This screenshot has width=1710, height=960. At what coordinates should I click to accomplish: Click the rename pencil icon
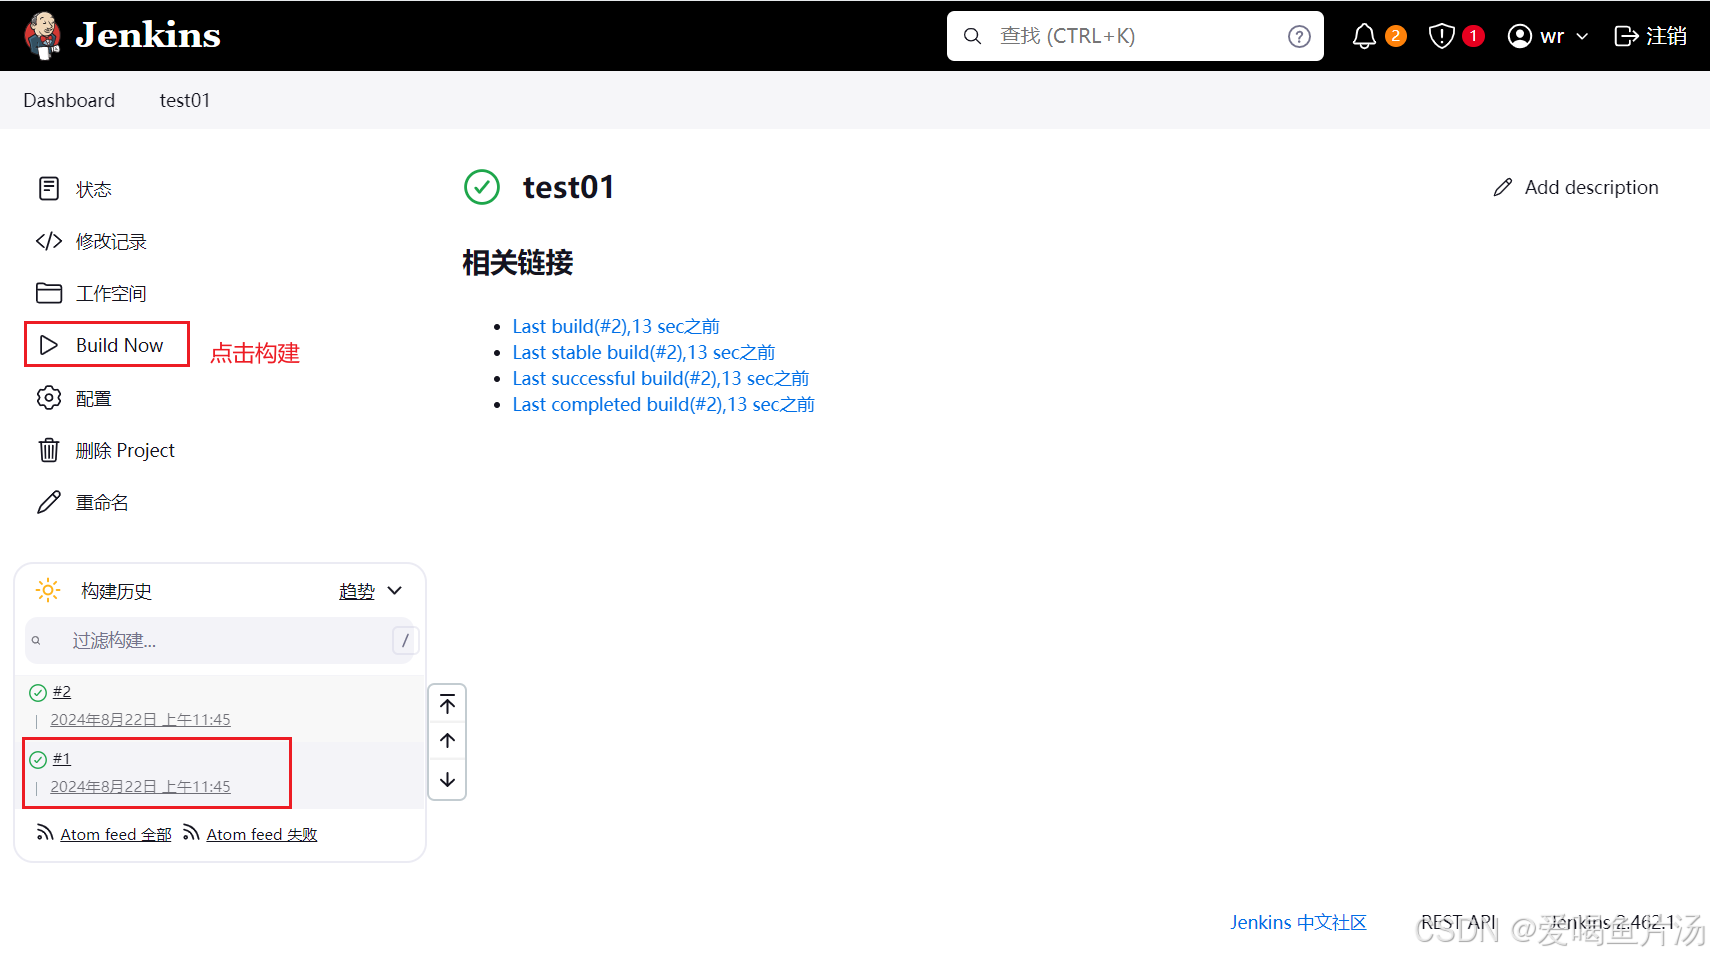pyautogui.click(x=49, y=502)
